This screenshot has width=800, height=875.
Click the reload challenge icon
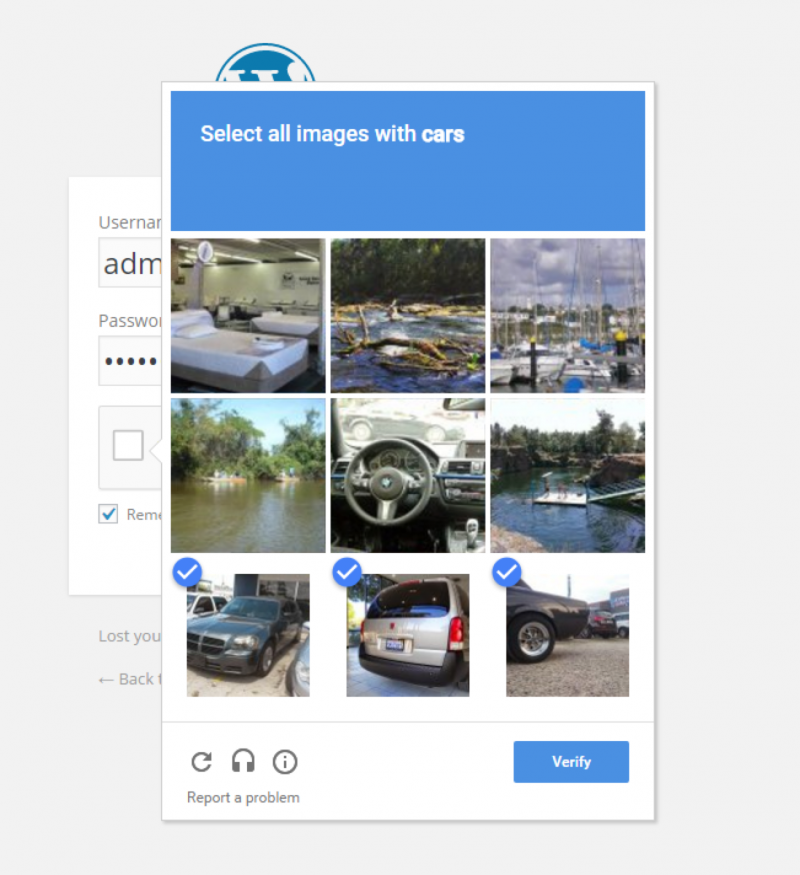pyautogui.click(x=201, y=762)
